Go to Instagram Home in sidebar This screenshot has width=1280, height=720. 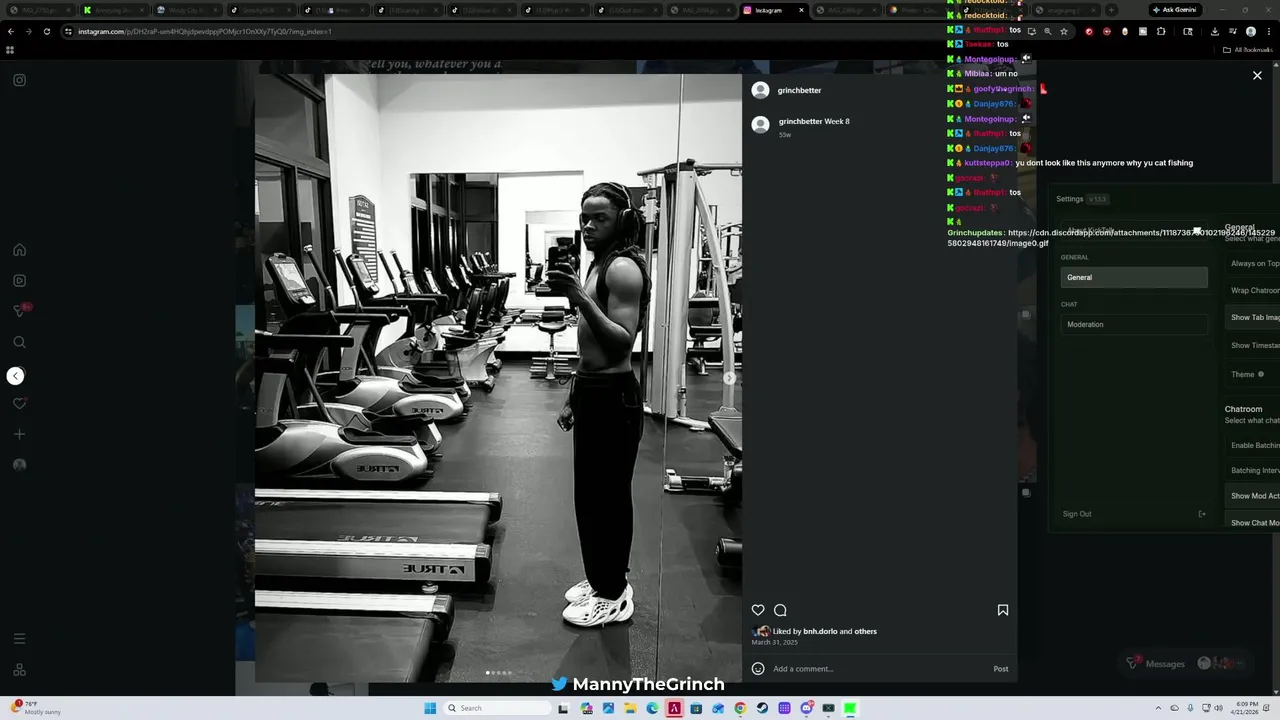coord(19,250)
